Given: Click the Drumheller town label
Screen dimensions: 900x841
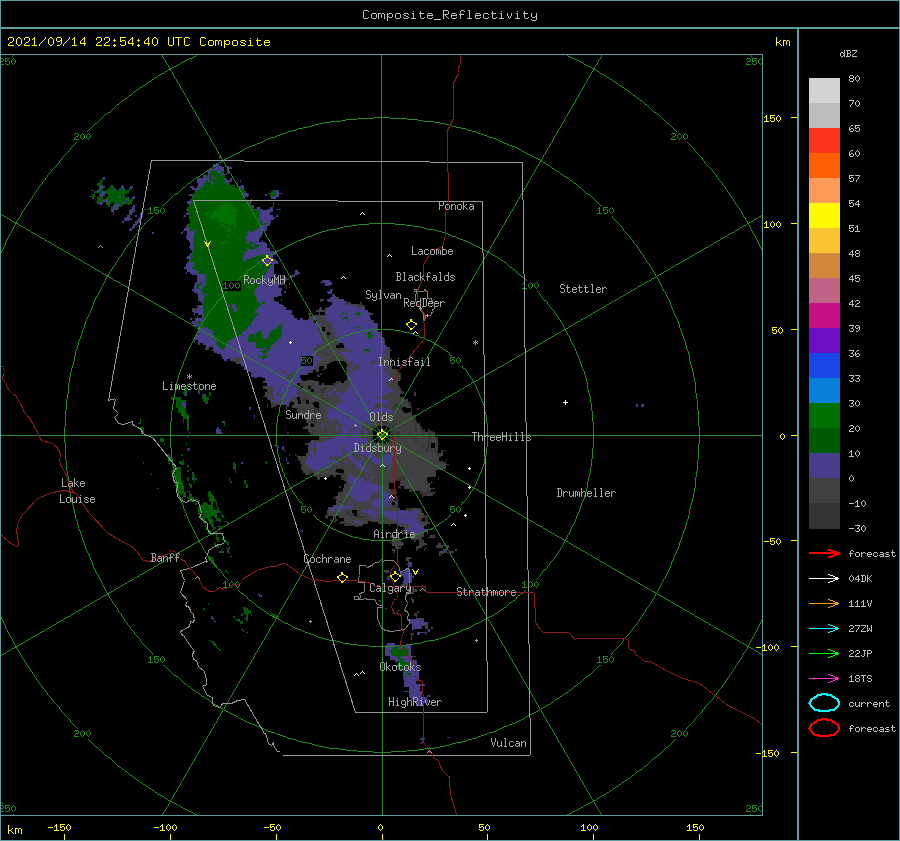Looking at the screenshot, I should pos(585,493).
